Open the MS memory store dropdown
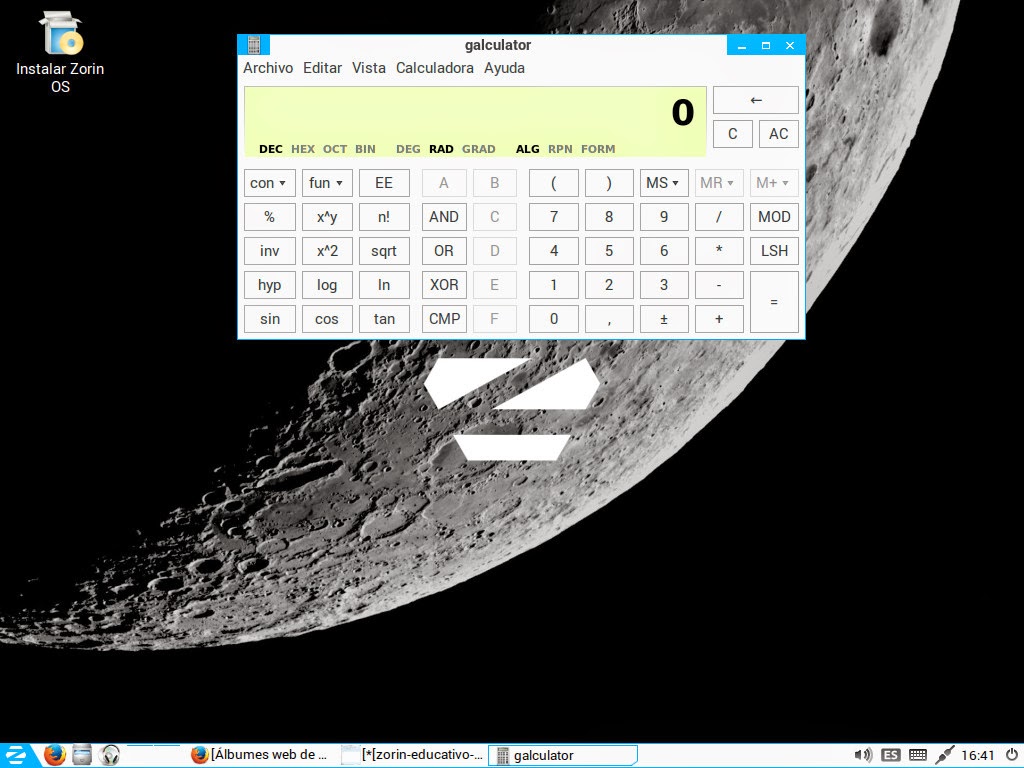The height and width of the screenshot is (768, 1024). coord(663,182)
